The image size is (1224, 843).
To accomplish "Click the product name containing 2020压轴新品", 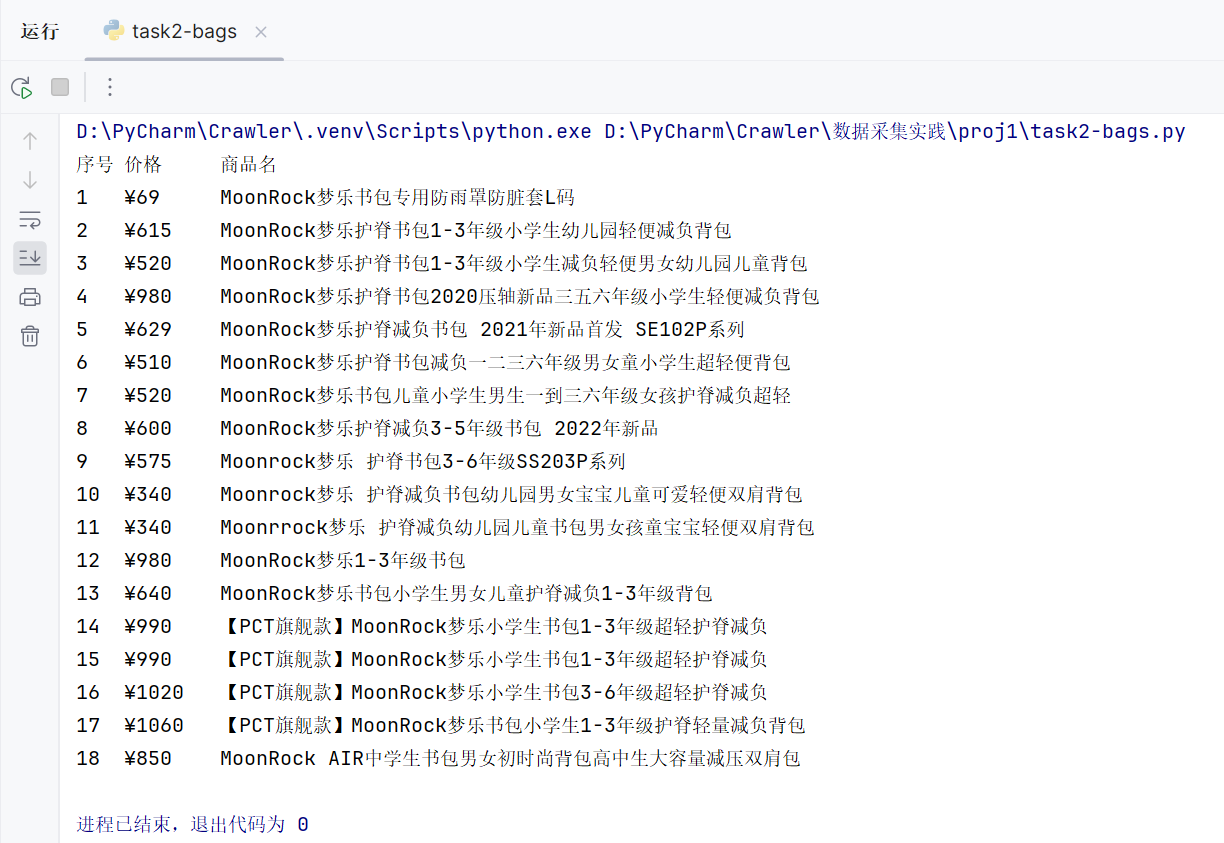I will [x=520, y=296].
